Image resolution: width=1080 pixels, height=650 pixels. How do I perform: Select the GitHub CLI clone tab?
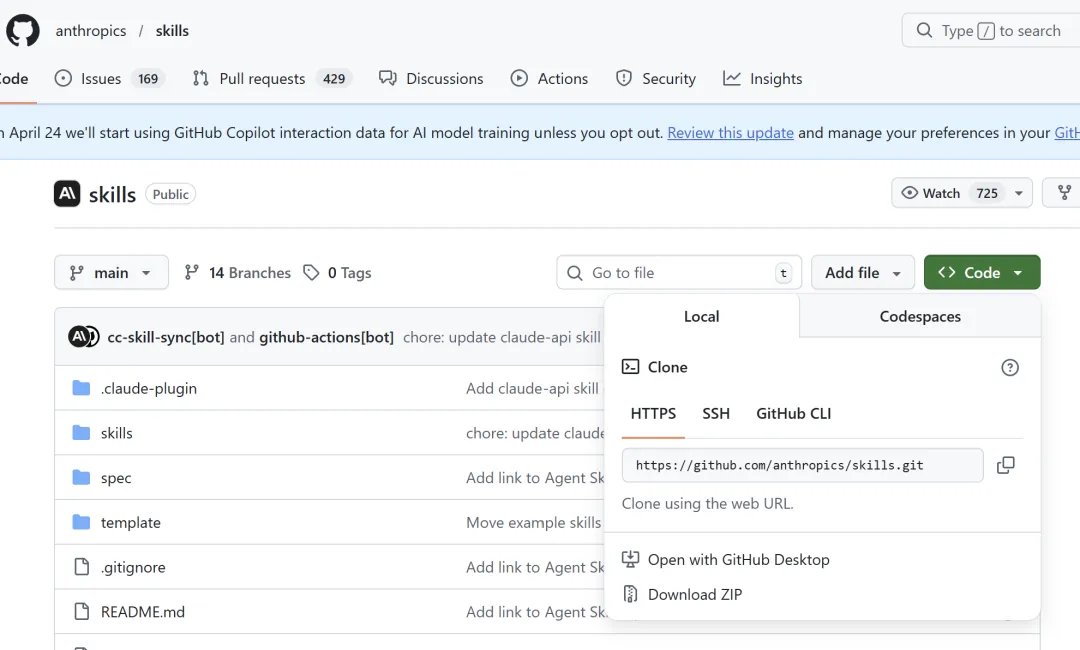tap(793, 413)
